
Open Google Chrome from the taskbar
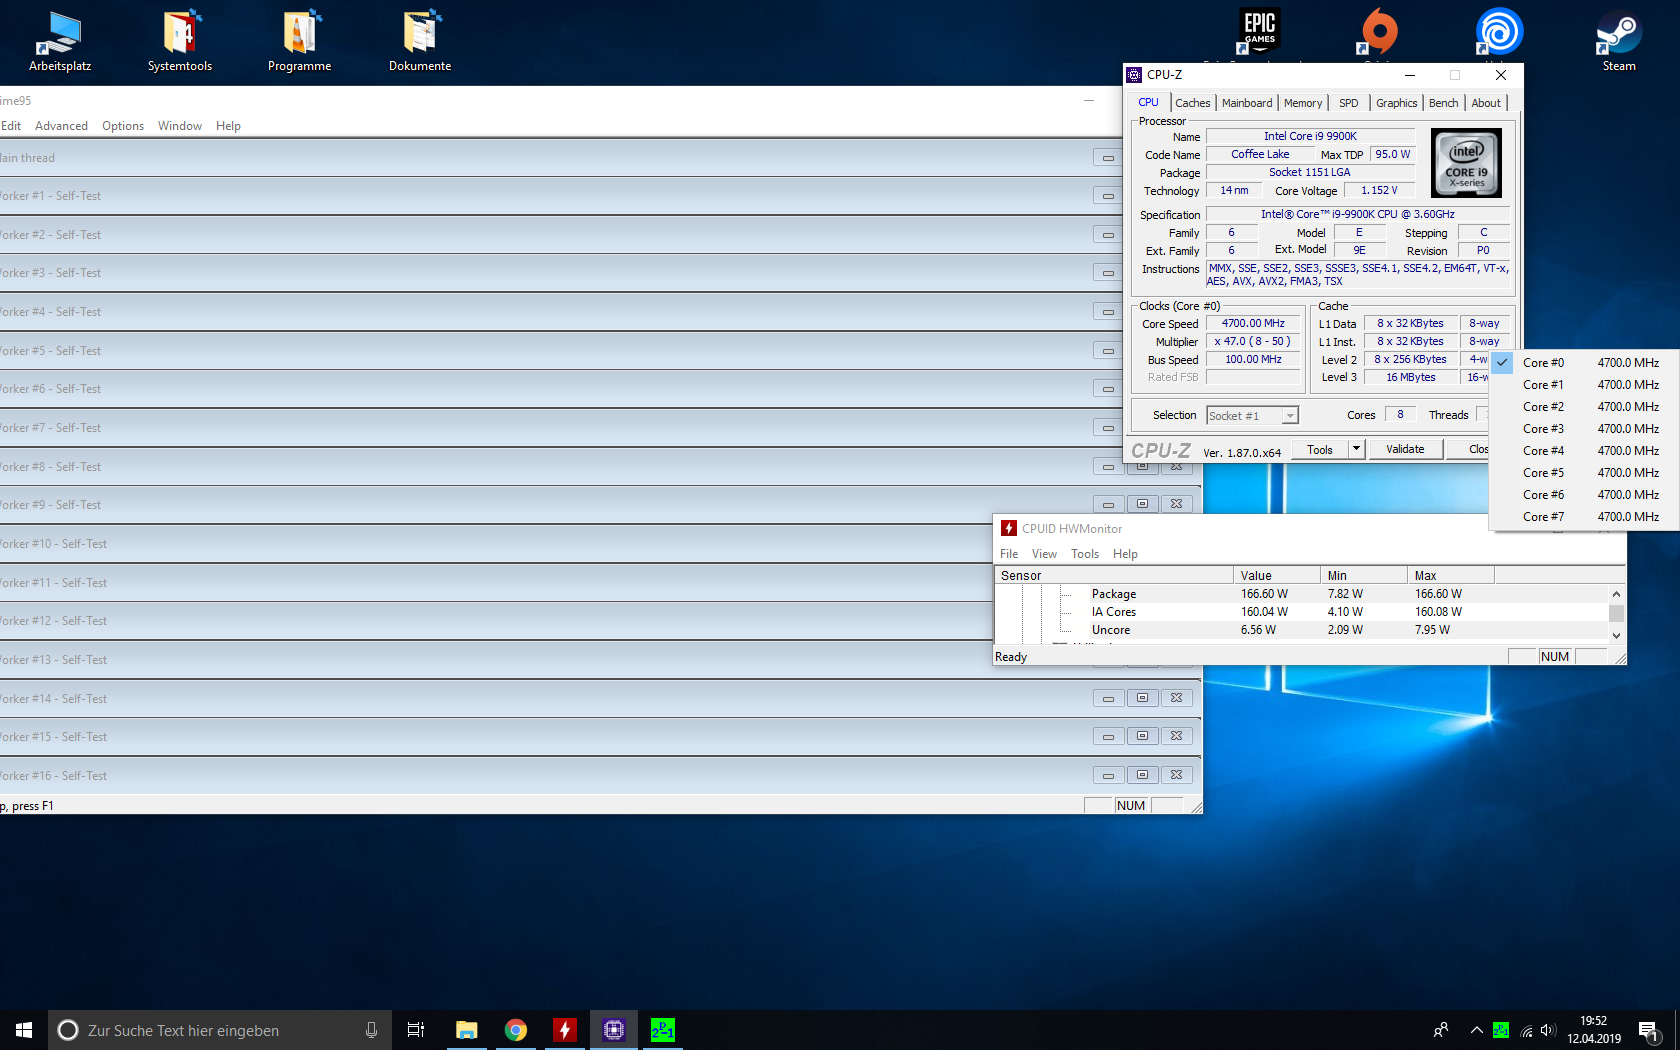tap(516, 1030)
